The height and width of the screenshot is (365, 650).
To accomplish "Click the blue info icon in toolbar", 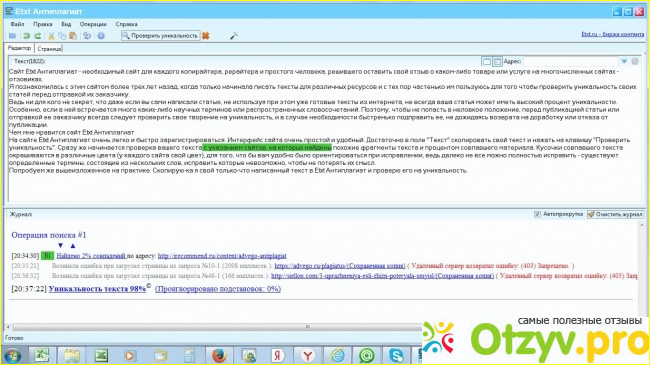I will pyautogui.click(x=101, y=36).
